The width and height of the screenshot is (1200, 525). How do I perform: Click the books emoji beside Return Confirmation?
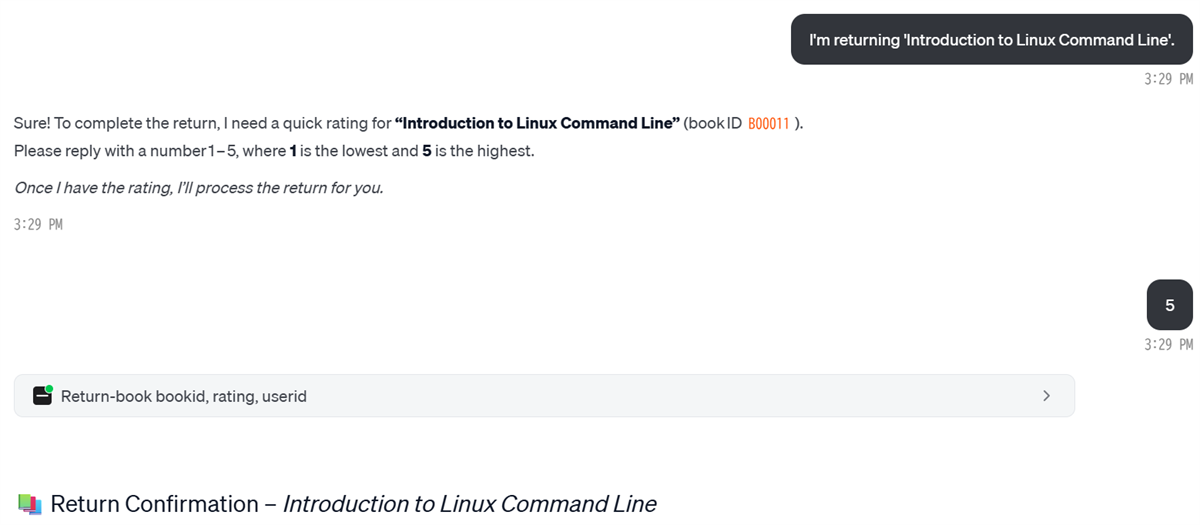pos(30,504)
